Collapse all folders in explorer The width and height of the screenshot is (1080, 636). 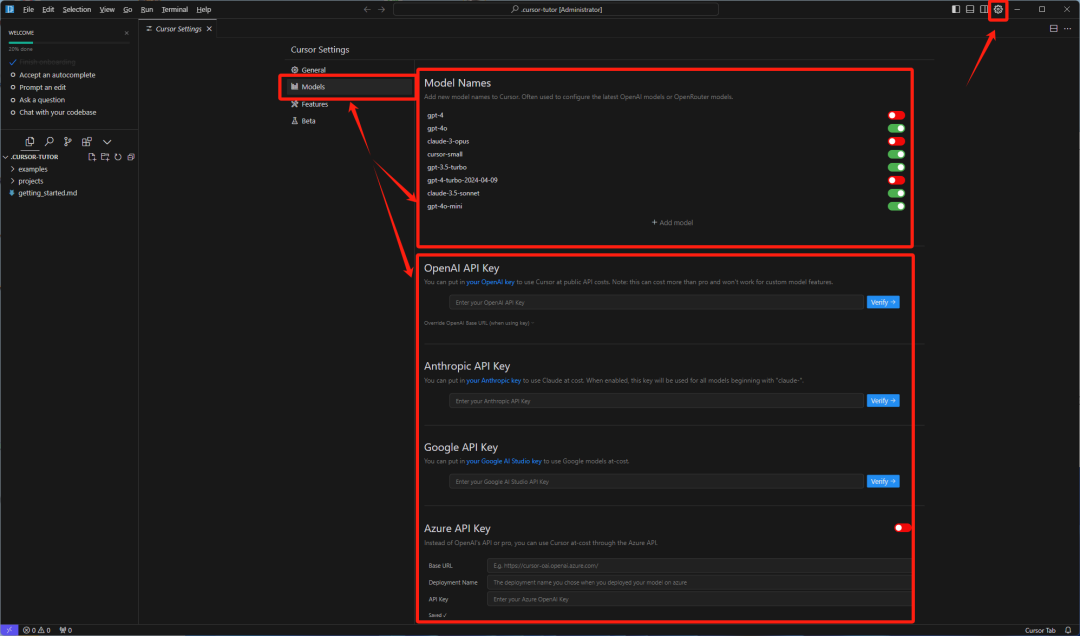131,157
